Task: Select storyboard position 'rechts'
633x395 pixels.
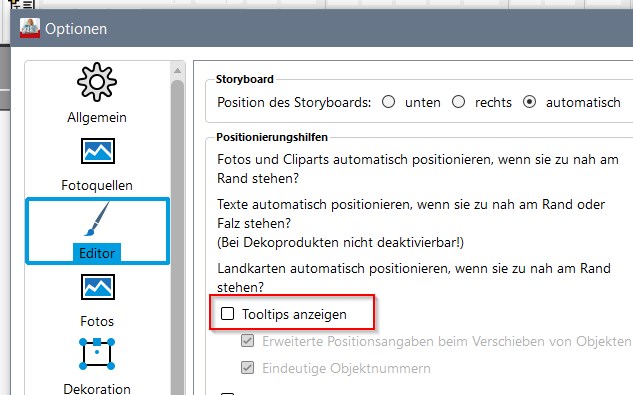Action: click(x=458, y=102)
